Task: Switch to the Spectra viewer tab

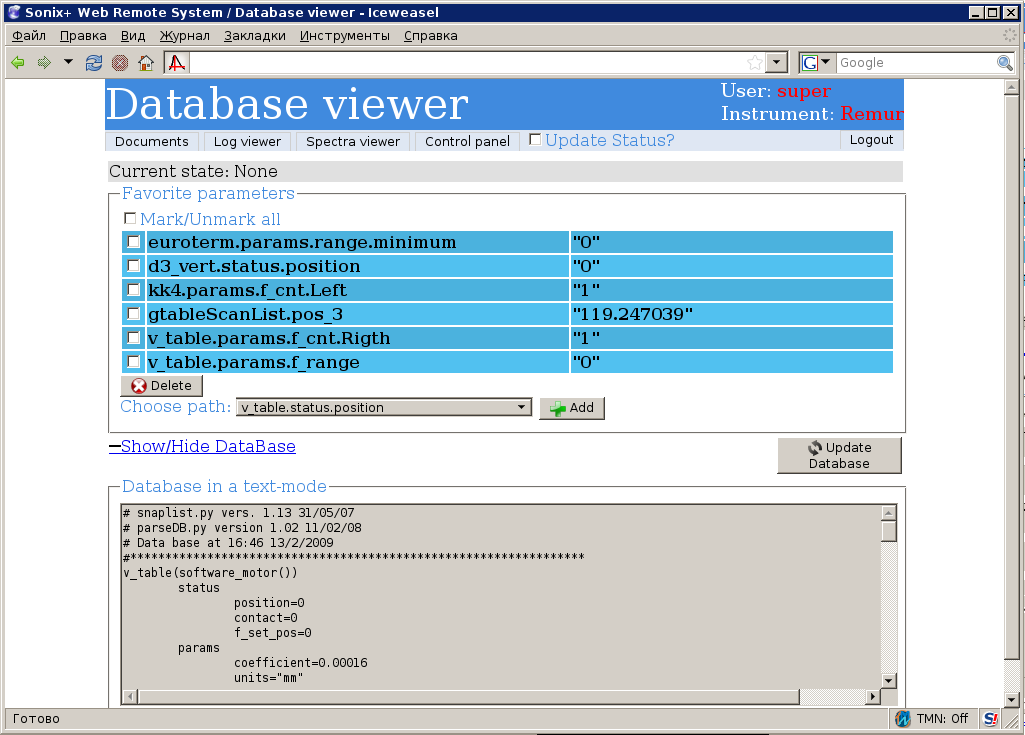Action: [353, 141]
